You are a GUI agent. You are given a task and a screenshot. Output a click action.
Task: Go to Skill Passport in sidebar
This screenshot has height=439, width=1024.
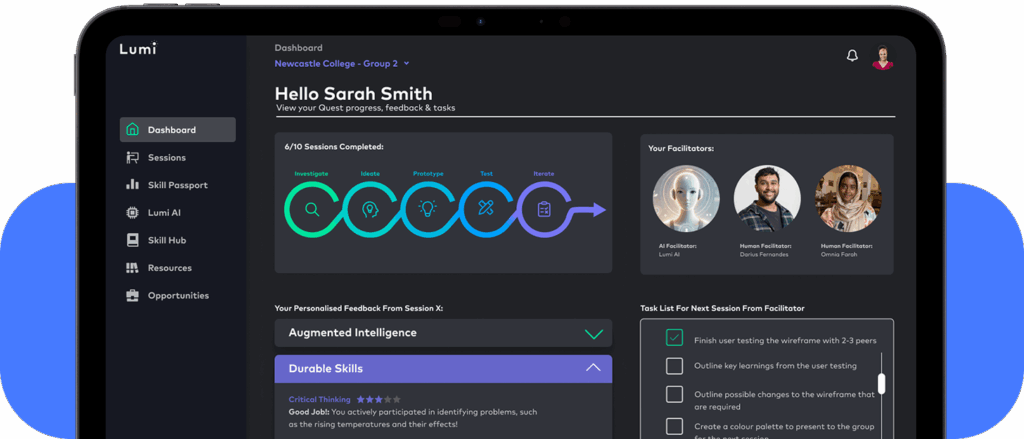pos(177,185)
